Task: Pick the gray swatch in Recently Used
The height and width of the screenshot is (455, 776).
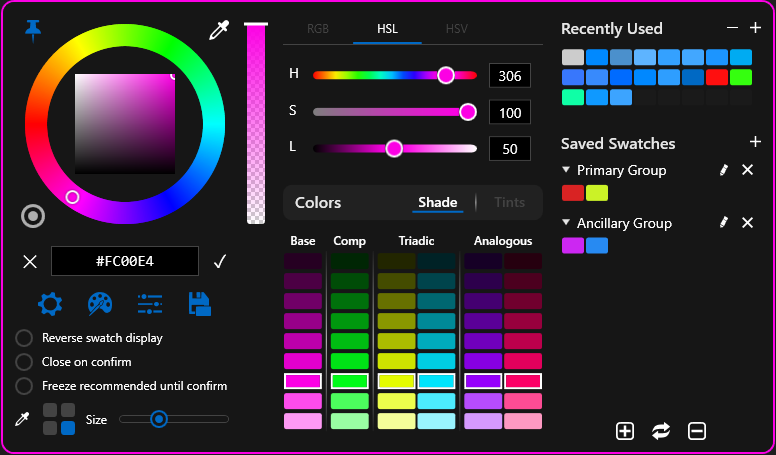Action: tap(573, 57)
